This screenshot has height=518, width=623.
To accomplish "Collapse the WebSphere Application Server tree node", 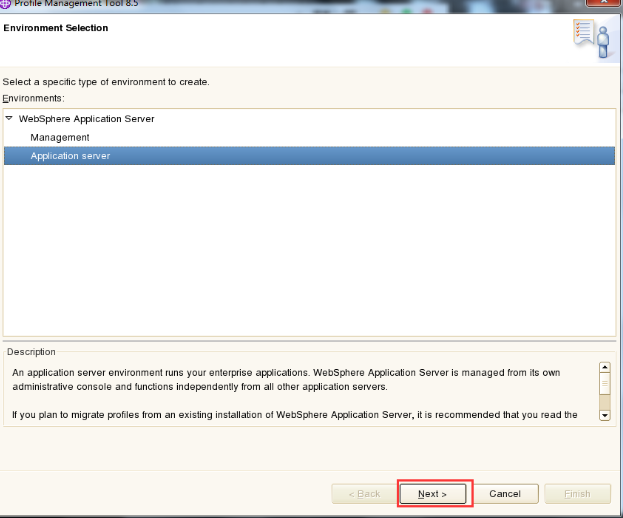I will (x=9, y=118).
